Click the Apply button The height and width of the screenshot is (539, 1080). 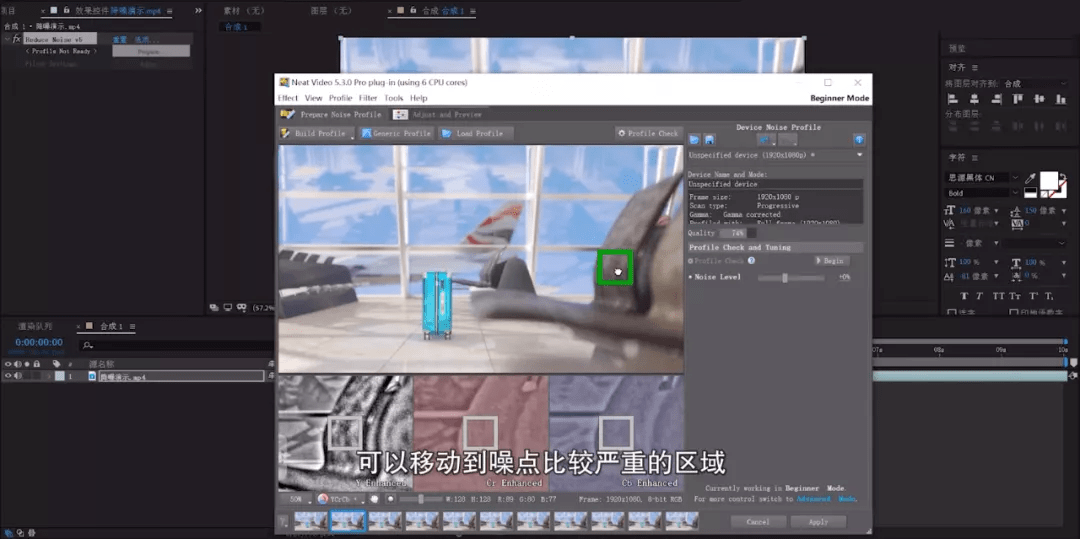pyautogui.click(x=818, y=522)
